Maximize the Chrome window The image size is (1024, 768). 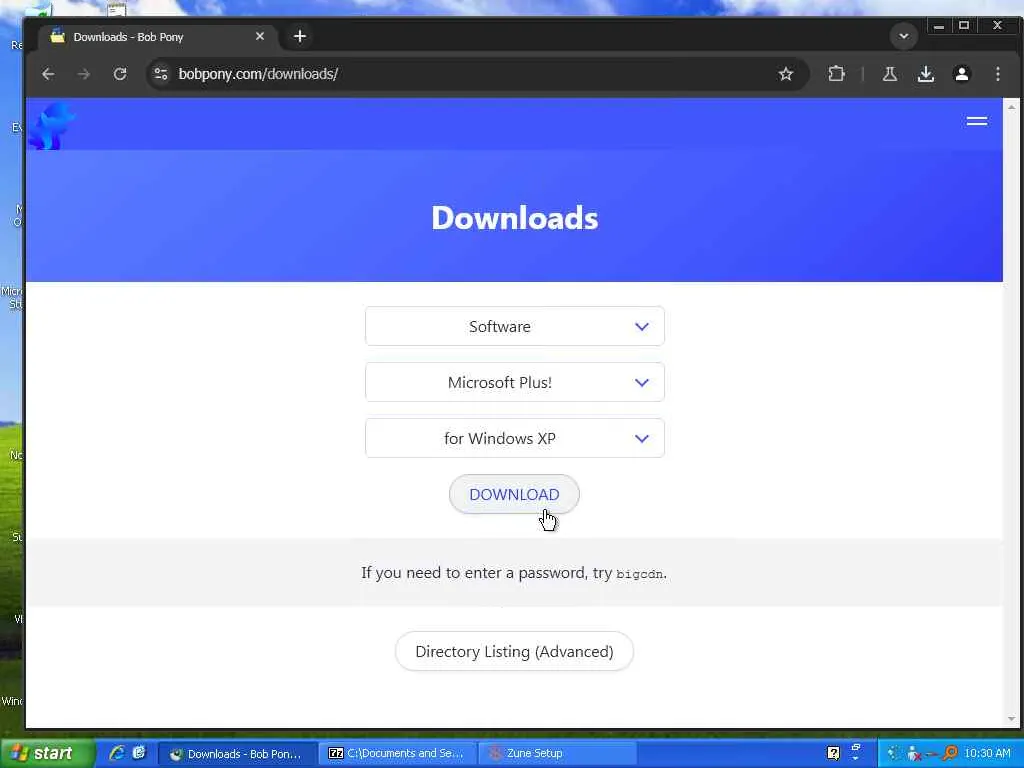tap(964, 26)
